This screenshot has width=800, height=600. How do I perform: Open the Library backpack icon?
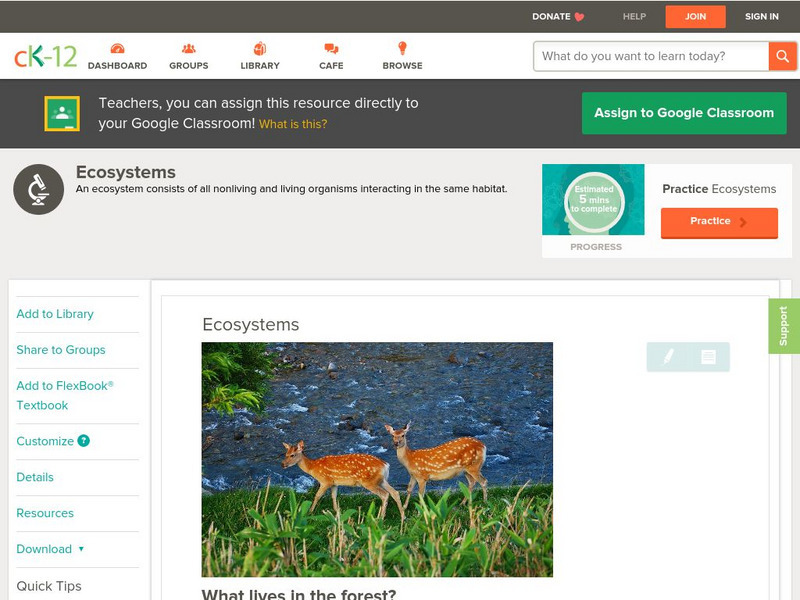click(260, 48)
